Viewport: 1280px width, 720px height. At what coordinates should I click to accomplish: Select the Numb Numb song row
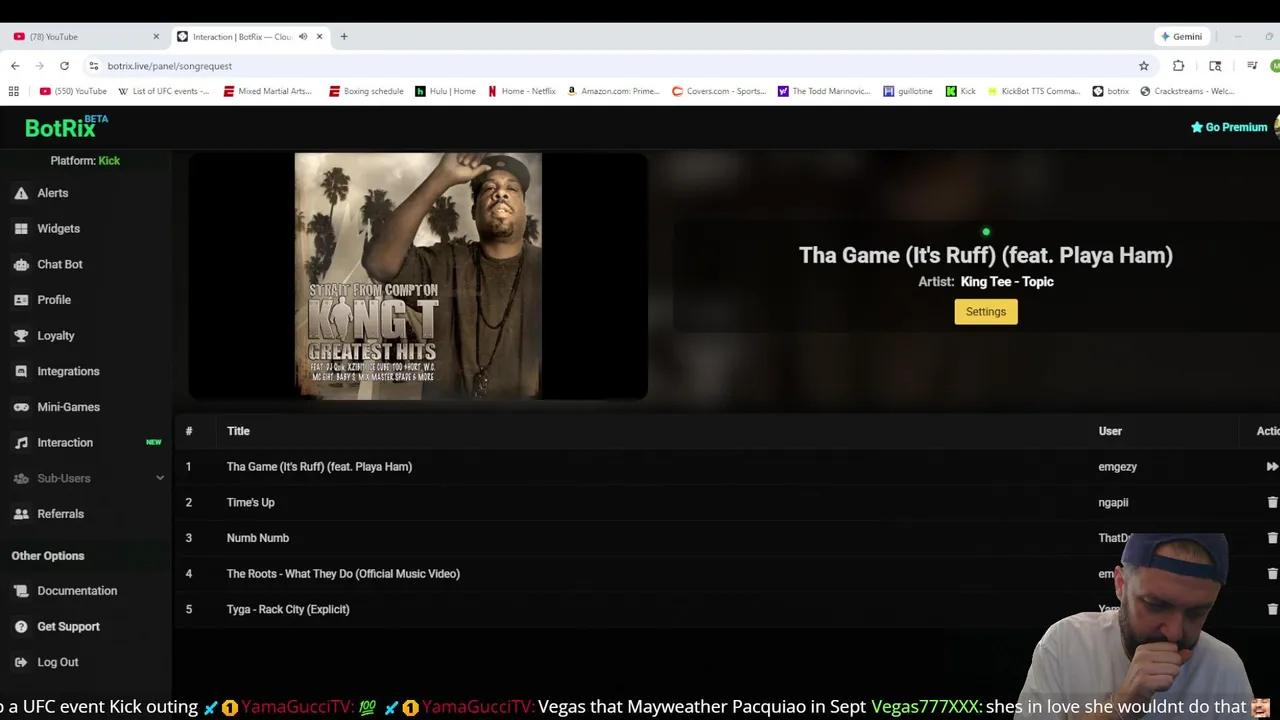[726, 538]
